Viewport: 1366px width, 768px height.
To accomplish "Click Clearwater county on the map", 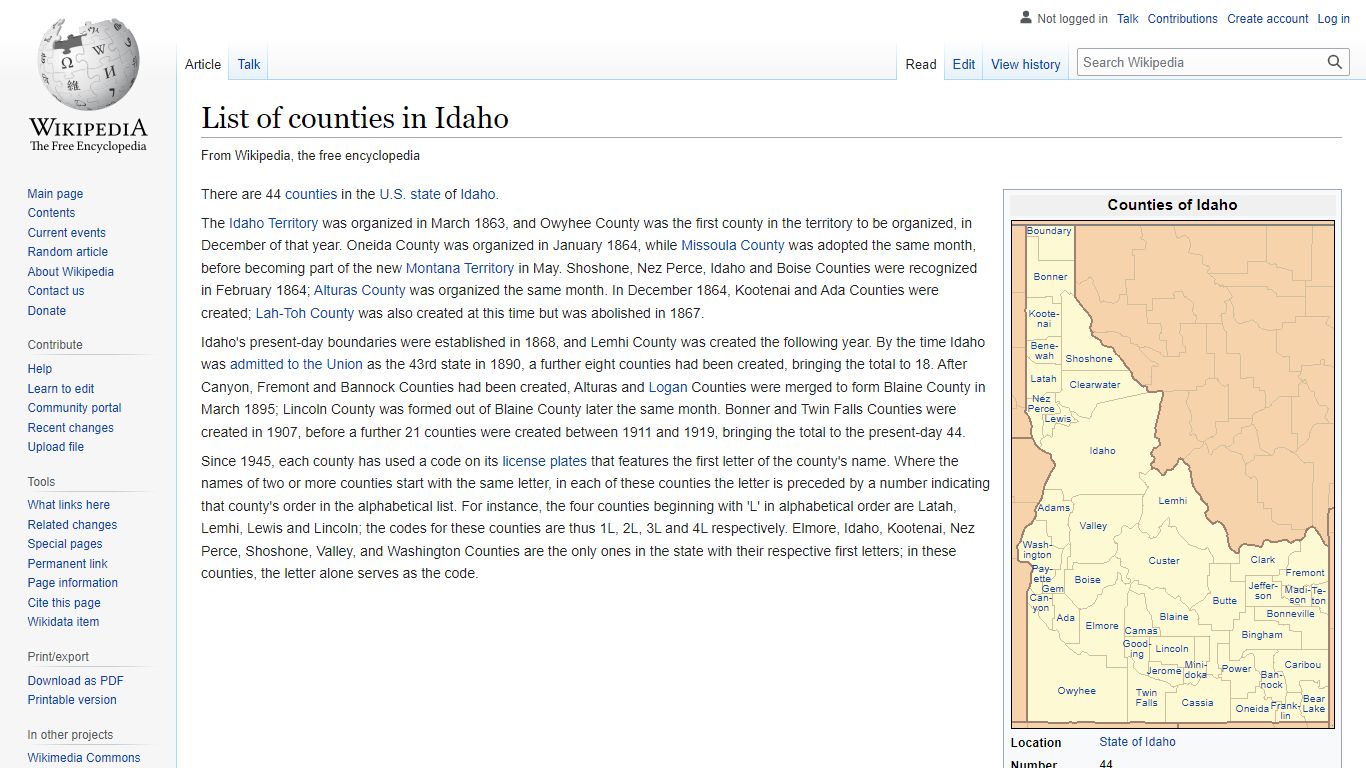I will coord(1095,385).
